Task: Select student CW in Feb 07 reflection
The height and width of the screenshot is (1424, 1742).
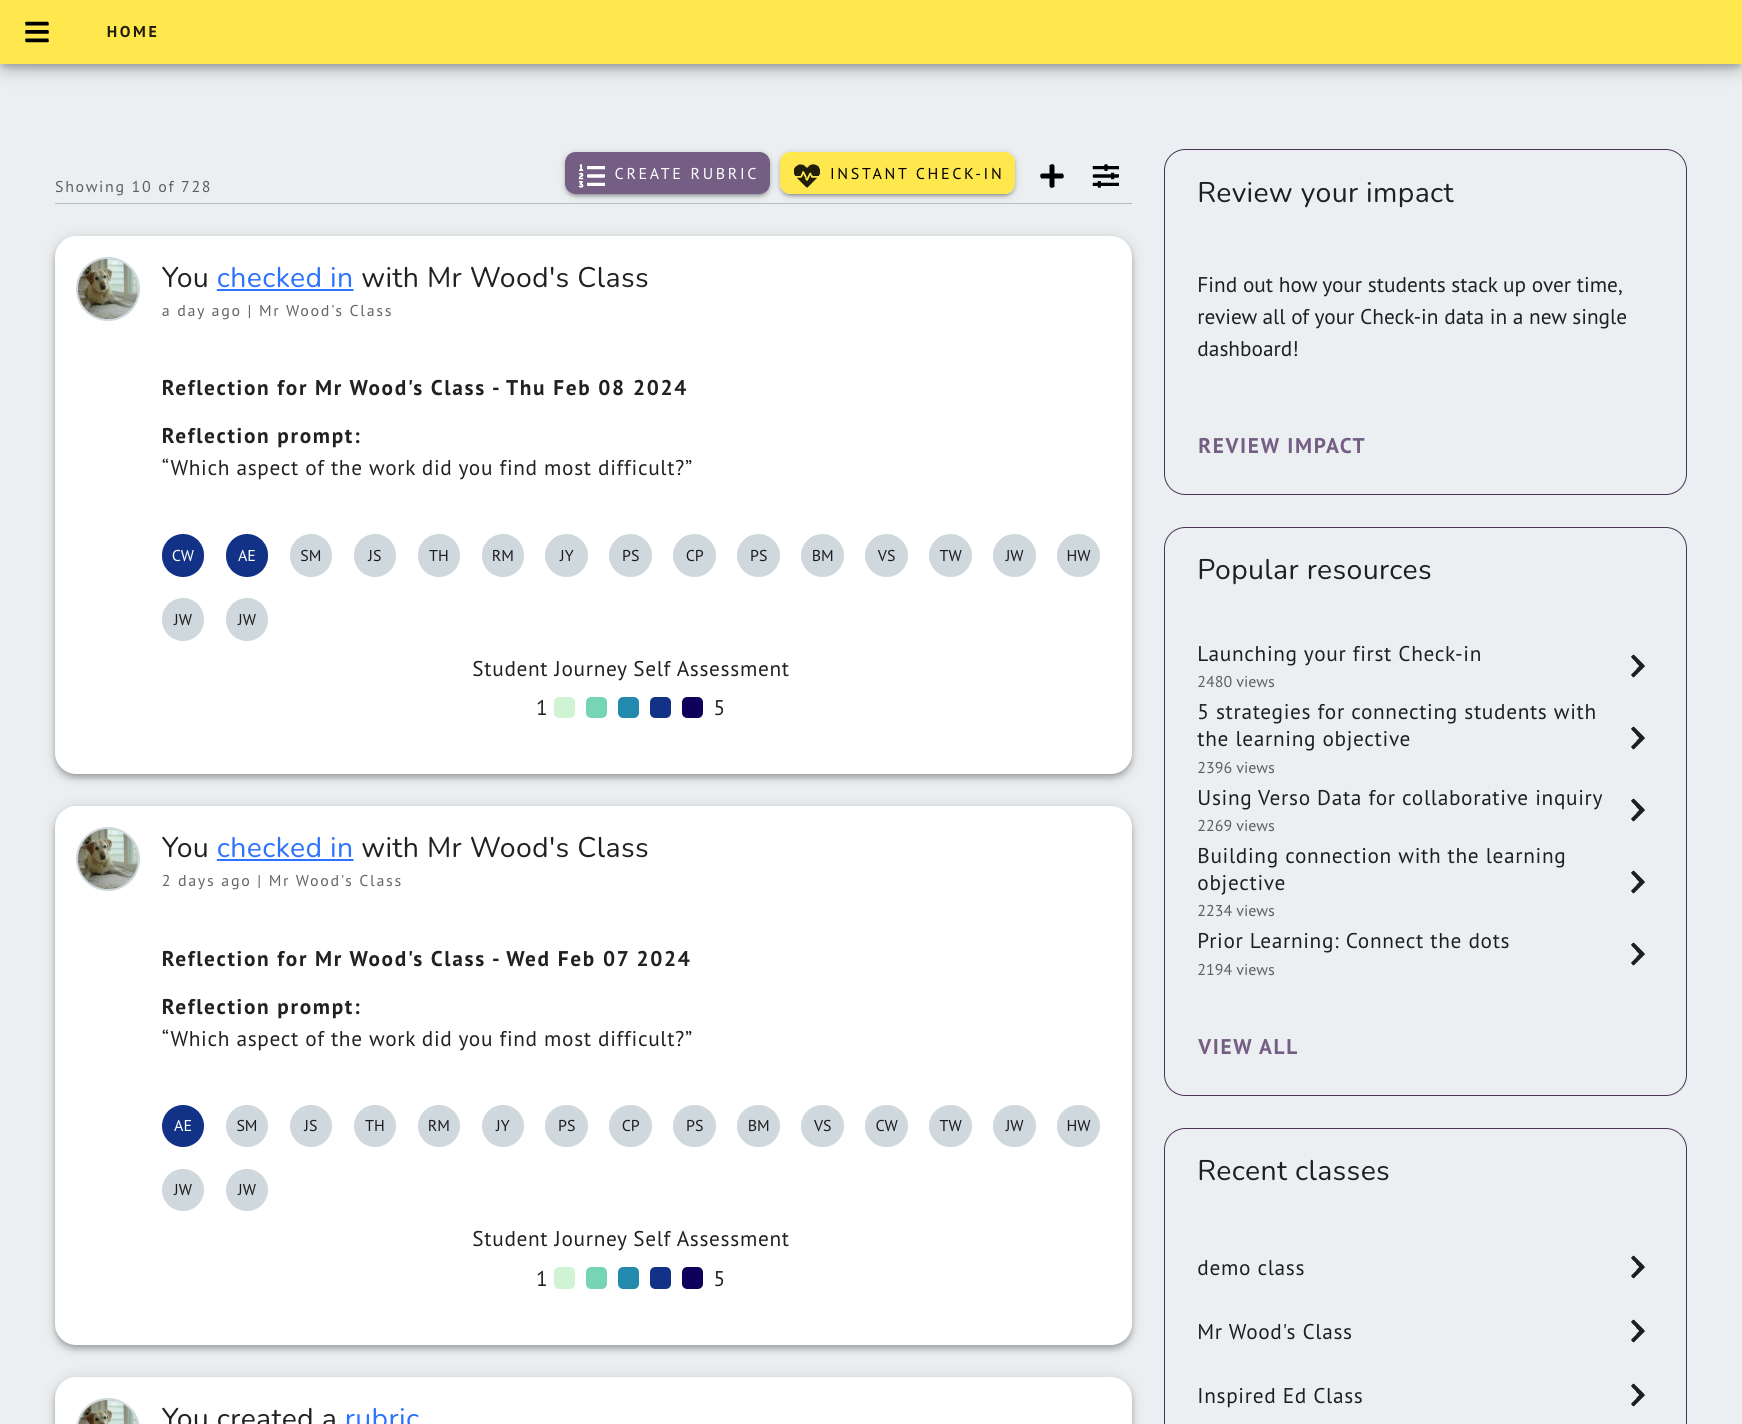Action: [x=887, y=1126]
